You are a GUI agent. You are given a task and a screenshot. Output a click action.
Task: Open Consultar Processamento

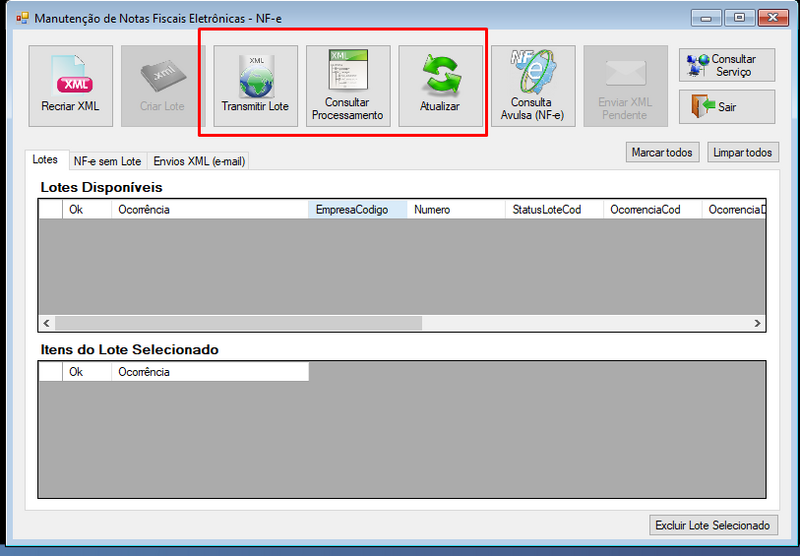(348, 86)
